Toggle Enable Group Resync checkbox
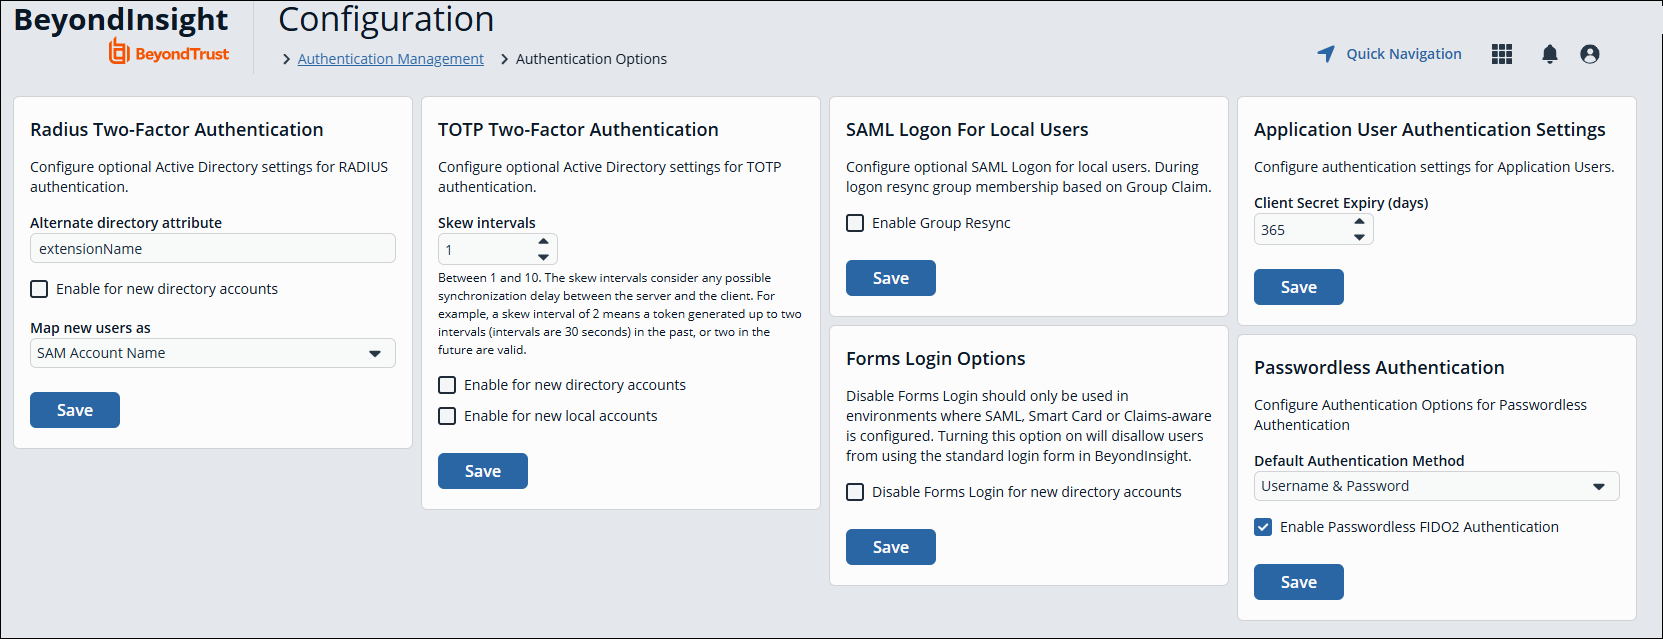The image size is (1663, 639). click(855, 223)
